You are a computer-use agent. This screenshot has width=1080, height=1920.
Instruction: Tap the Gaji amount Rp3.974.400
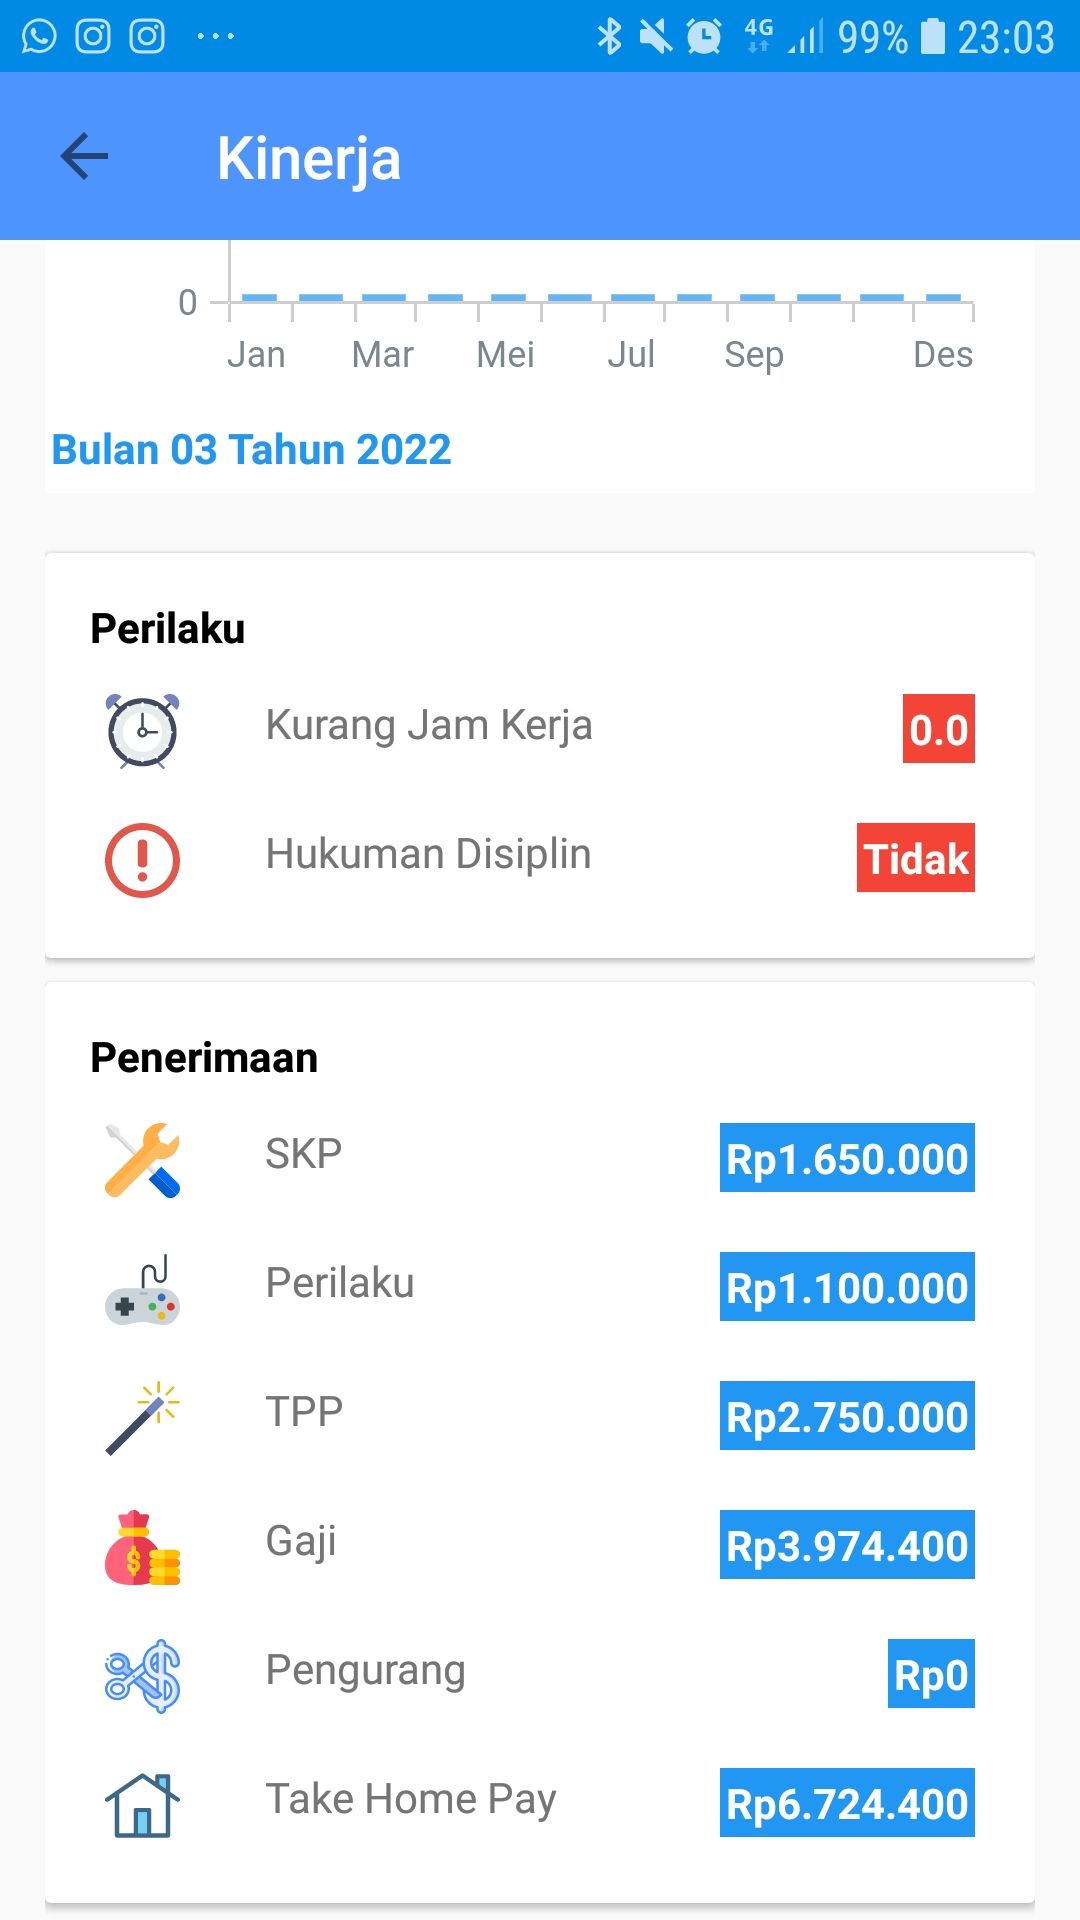[847, 1545]
